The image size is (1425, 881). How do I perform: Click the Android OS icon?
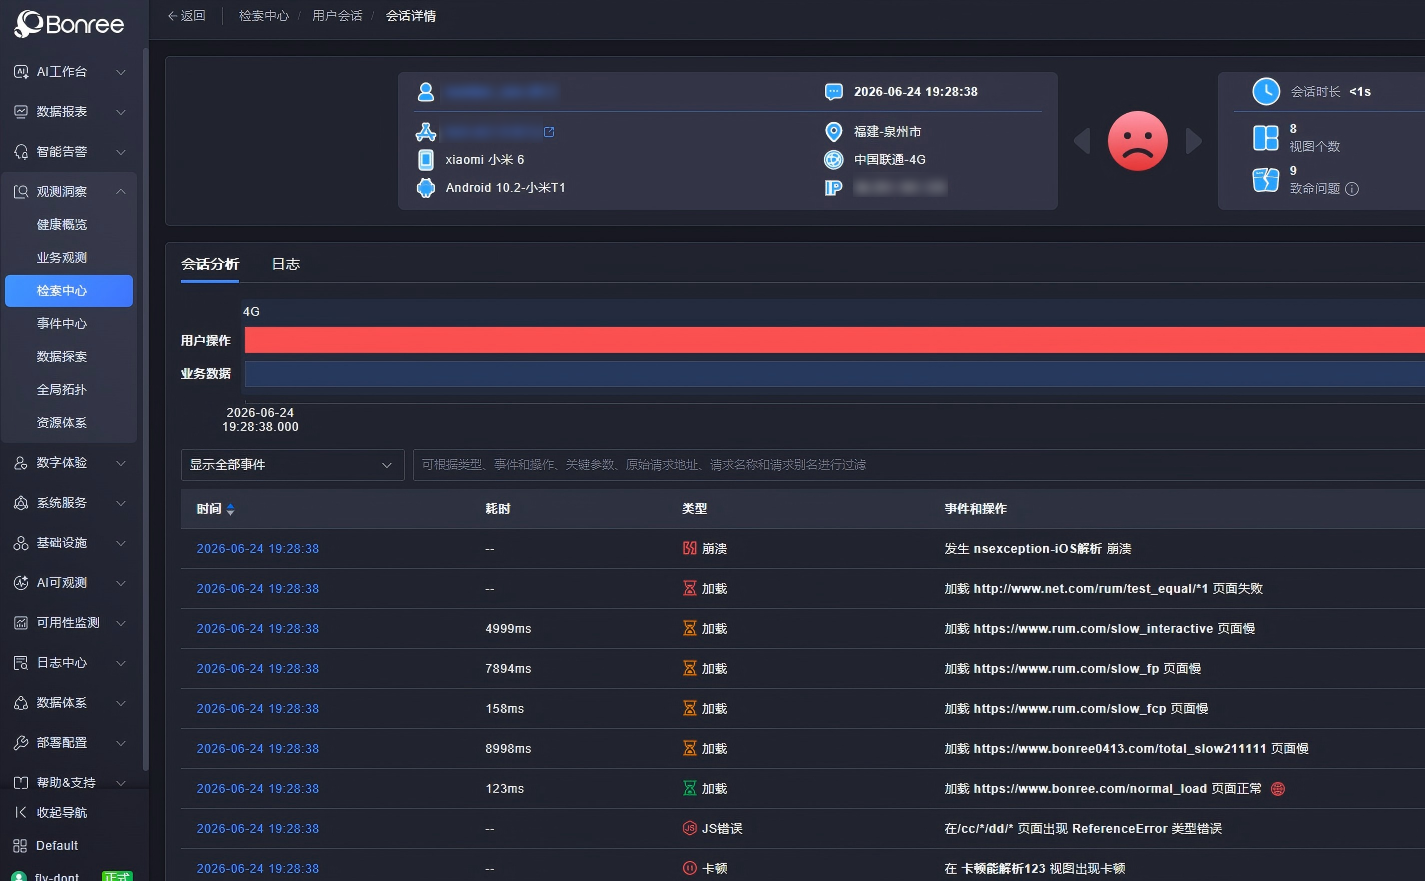coord(426,188)
